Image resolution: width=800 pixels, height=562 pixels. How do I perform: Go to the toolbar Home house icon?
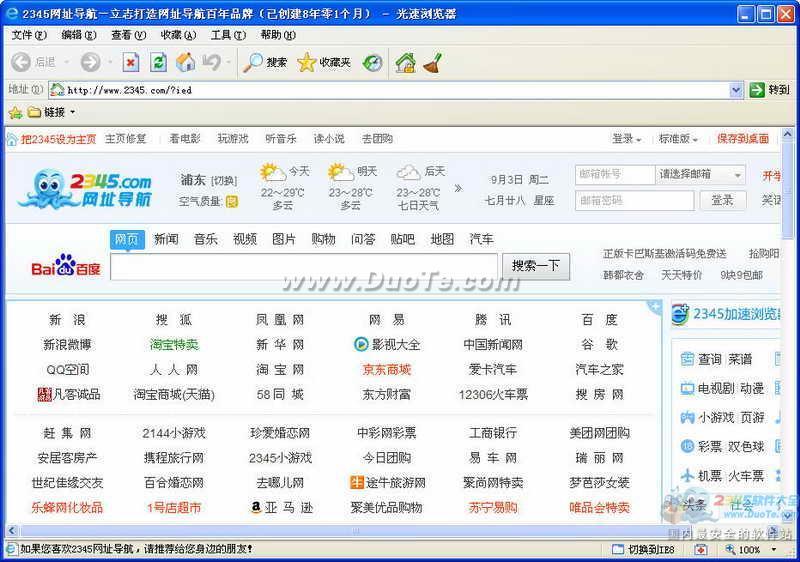186,62
